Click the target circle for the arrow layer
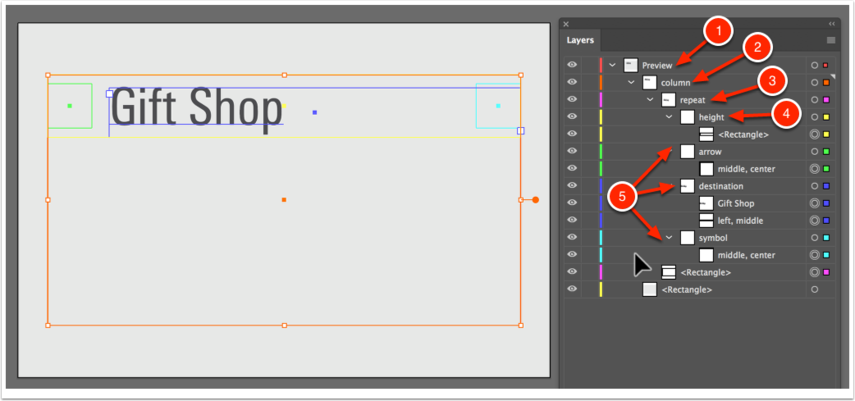This screenshot has height=401, width=855. 814,152
